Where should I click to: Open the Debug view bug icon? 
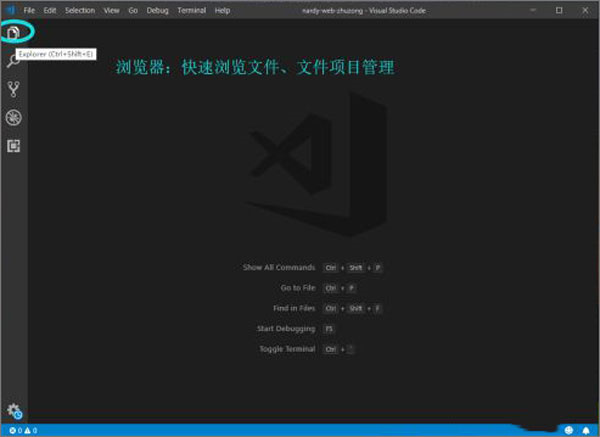13,117
